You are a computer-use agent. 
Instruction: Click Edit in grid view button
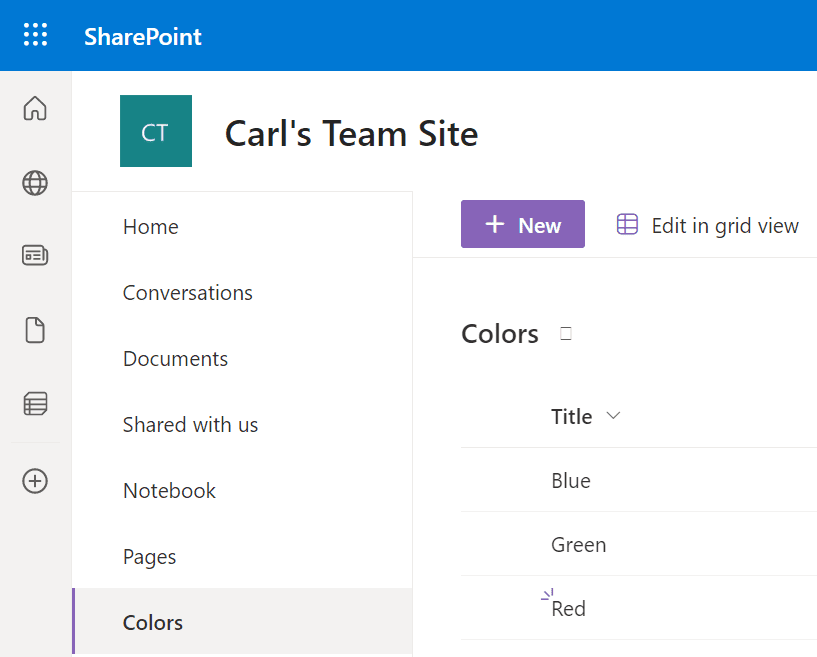[707, 226]
